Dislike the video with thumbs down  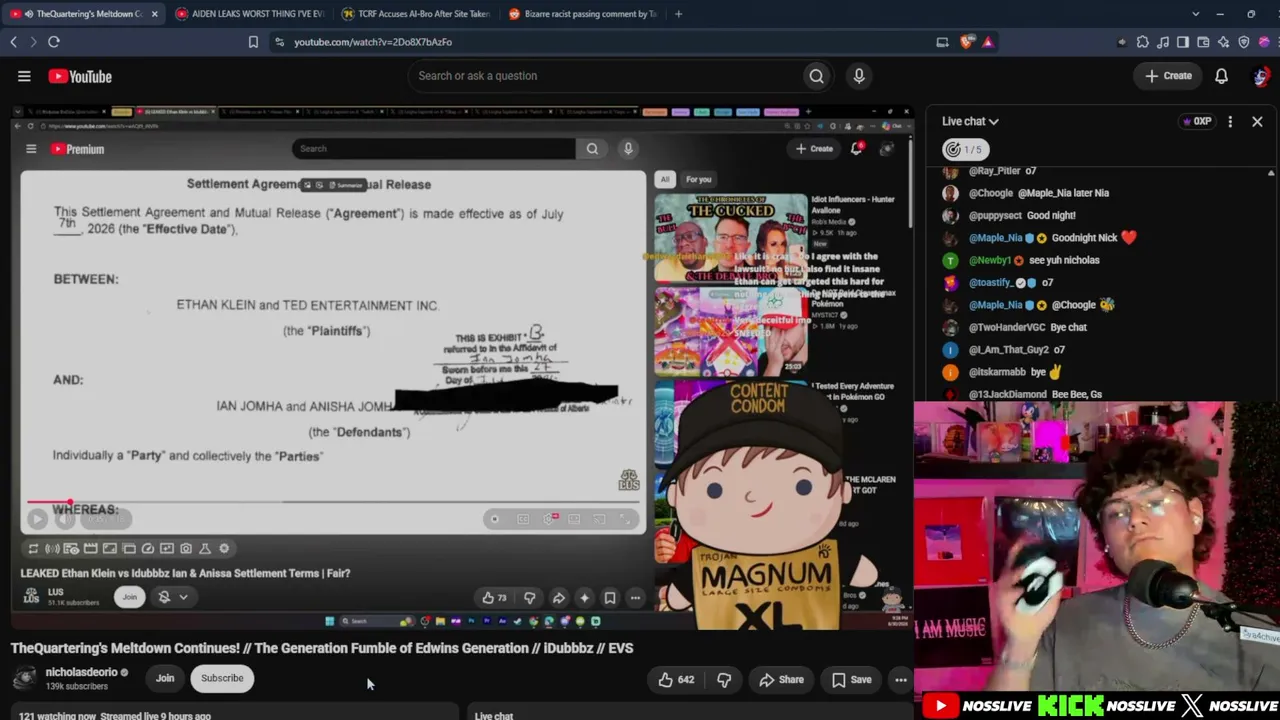(724, 680)
